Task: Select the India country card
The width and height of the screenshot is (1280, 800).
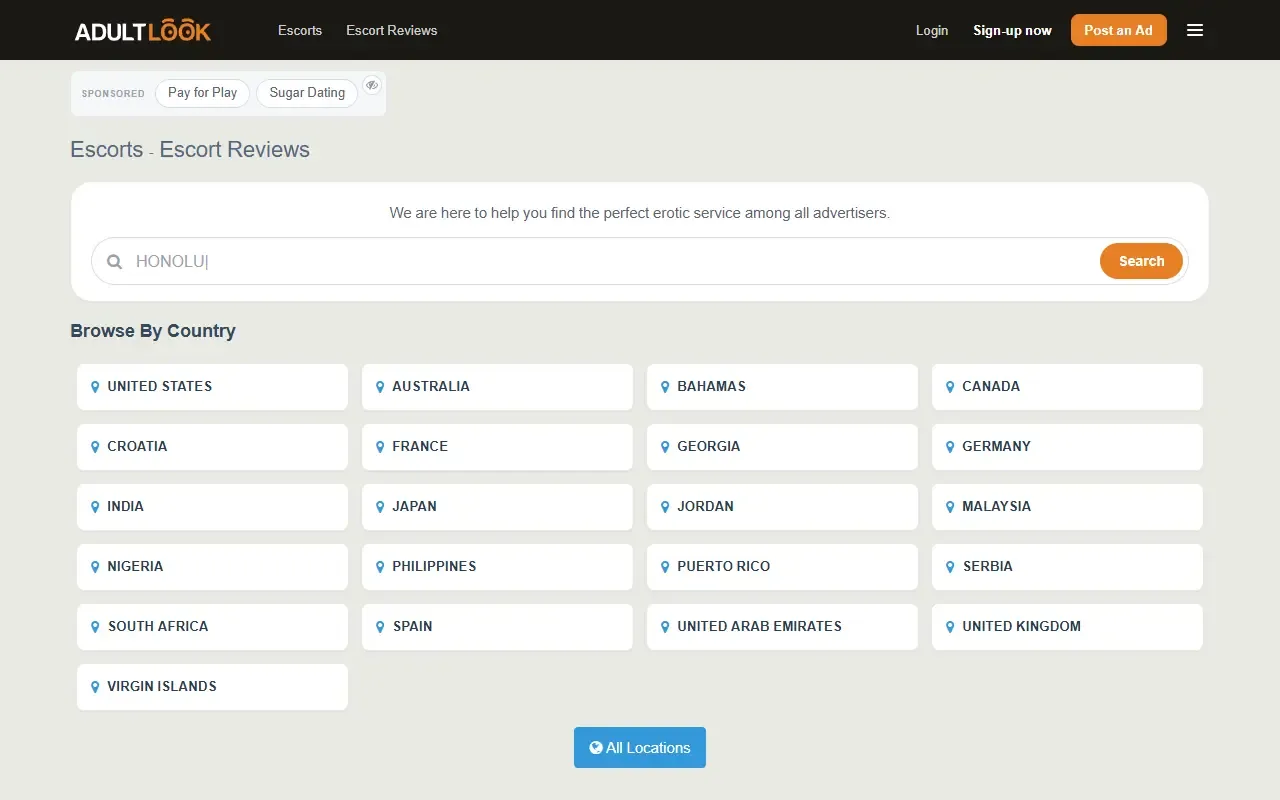Action: click(212, 507)
